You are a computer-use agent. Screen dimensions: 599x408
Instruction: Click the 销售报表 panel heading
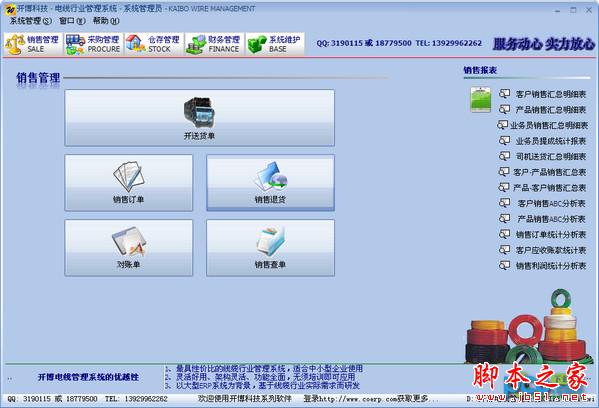point(480,70)
